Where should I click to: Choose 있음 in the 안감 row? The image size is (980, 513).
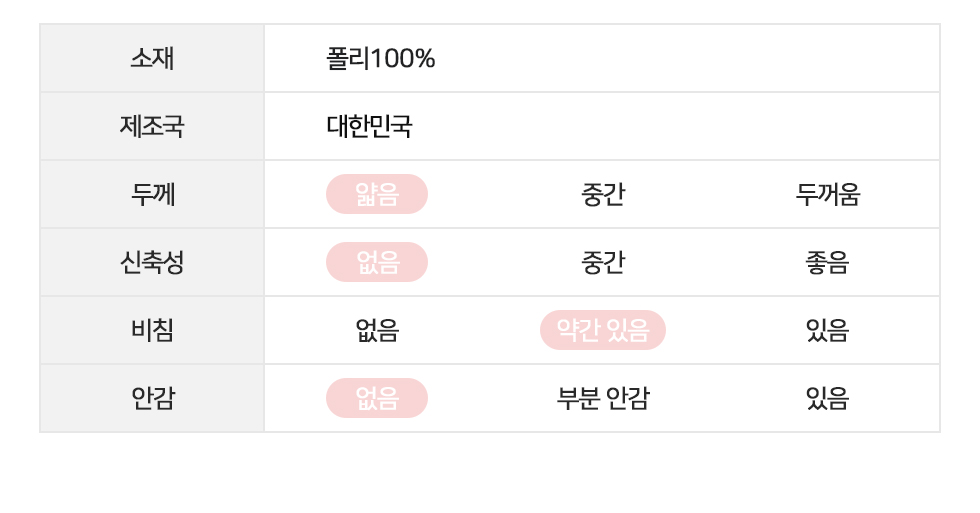(x=827, y=398)
